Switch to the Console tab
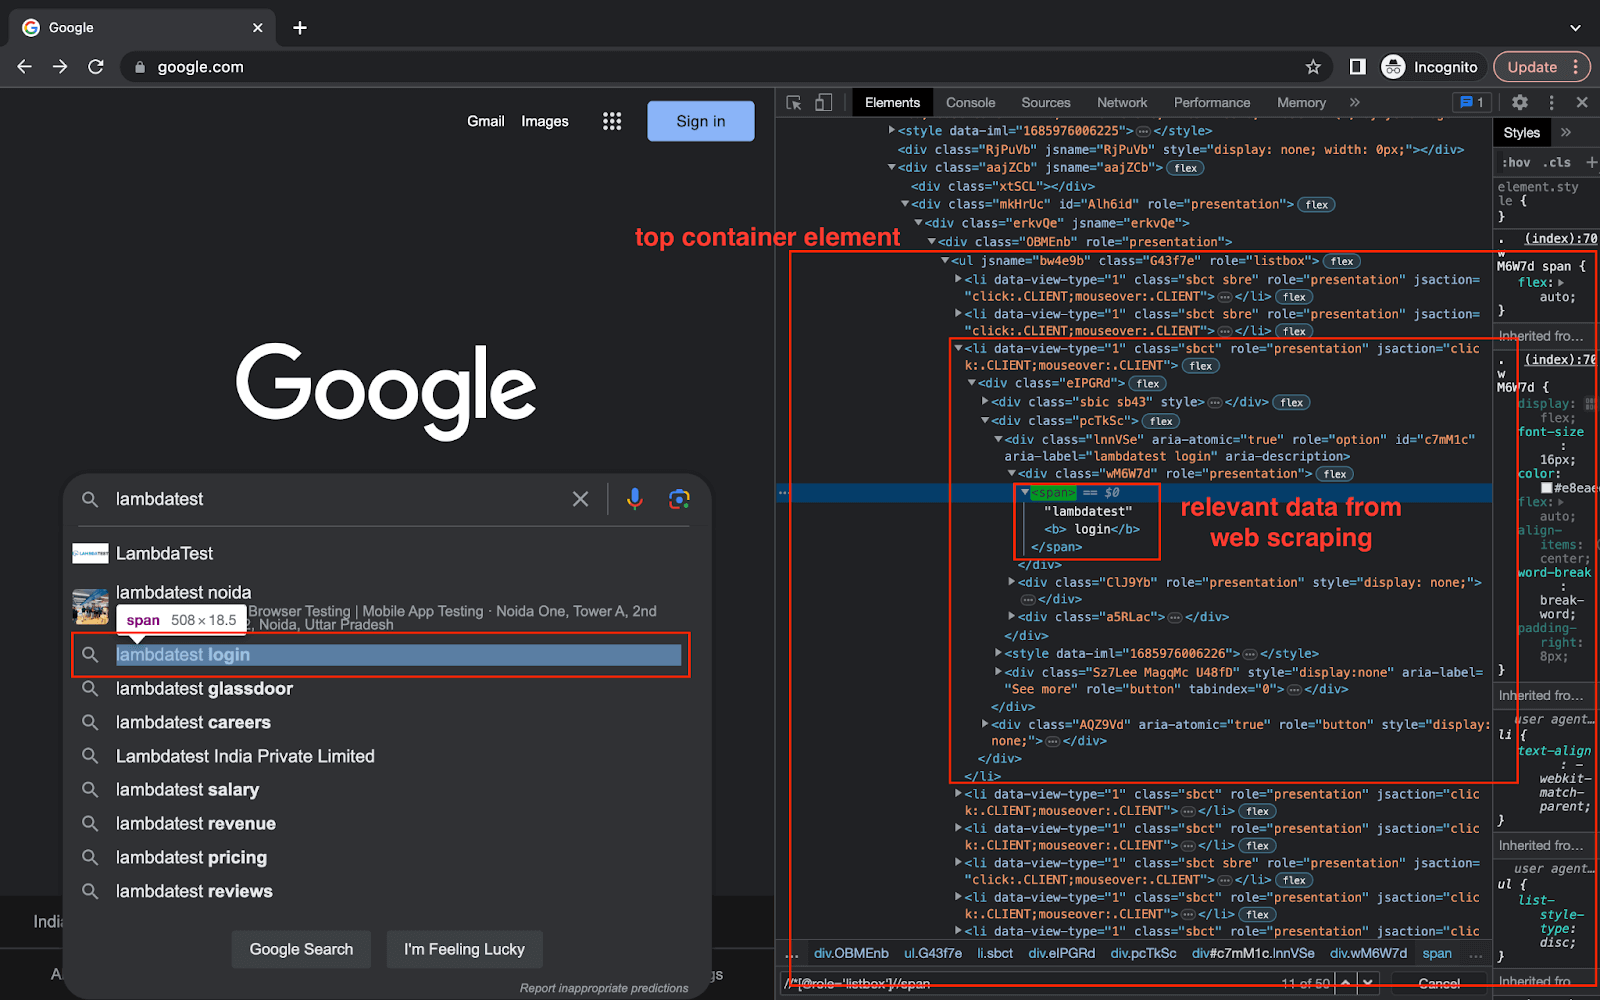The image size is (1600, 1000). click(x=970, y=102)
